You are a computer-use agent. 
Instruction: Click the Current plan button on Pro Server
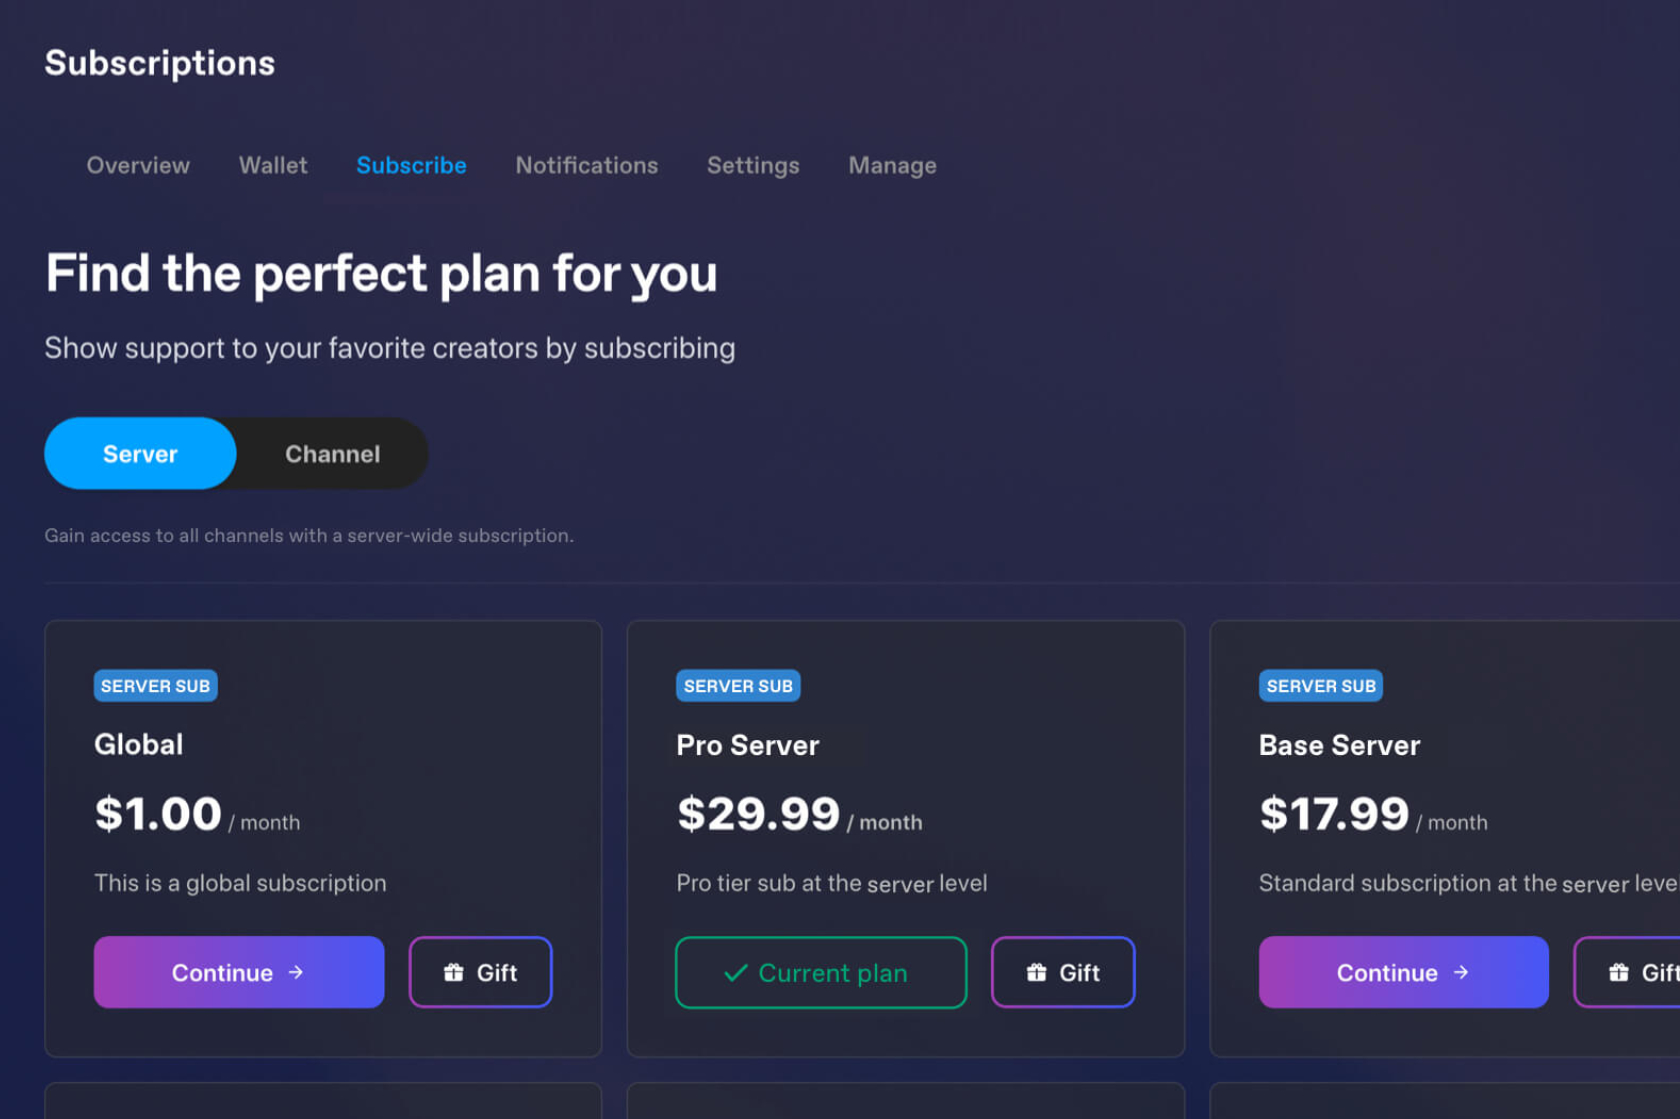tap(821, 972)
